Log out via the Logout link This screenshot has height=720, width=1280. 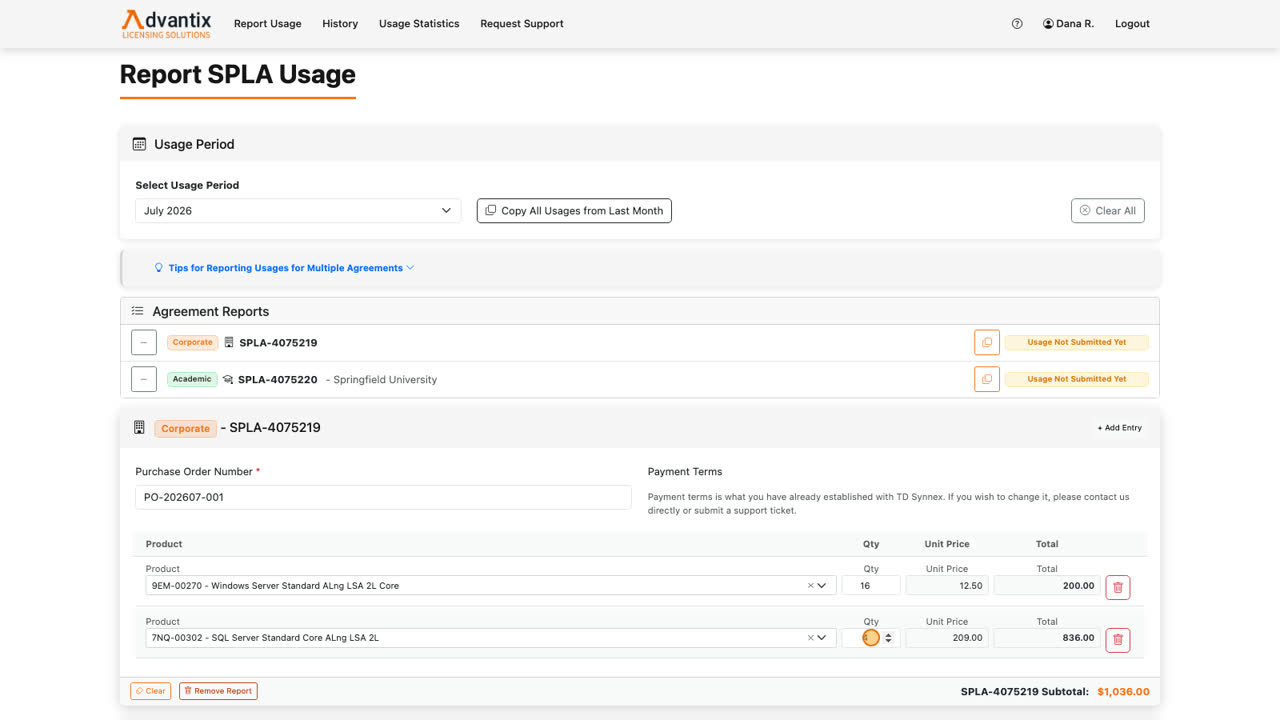[1132, 24]
